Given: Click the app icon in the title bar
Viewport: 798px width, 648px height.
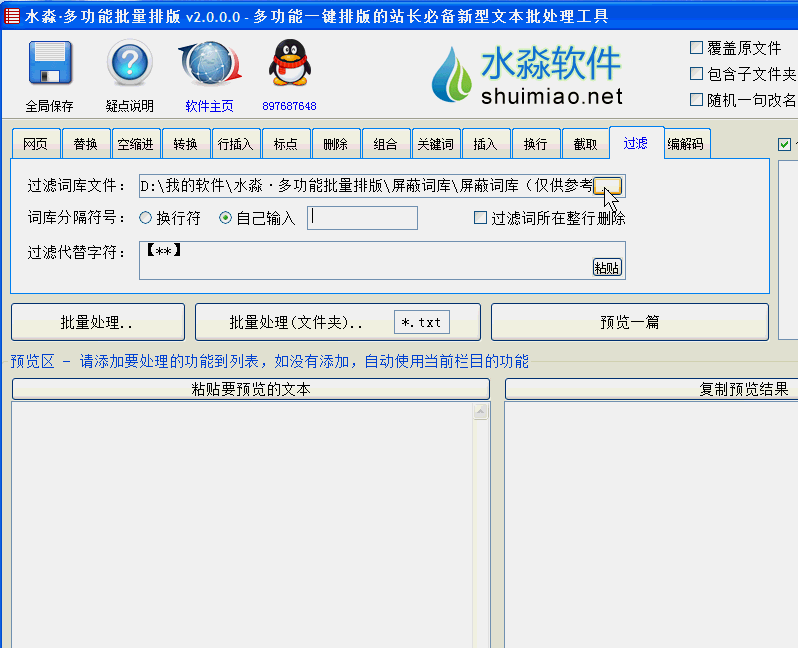Looking at the screenshot, I should click(12, 16).
